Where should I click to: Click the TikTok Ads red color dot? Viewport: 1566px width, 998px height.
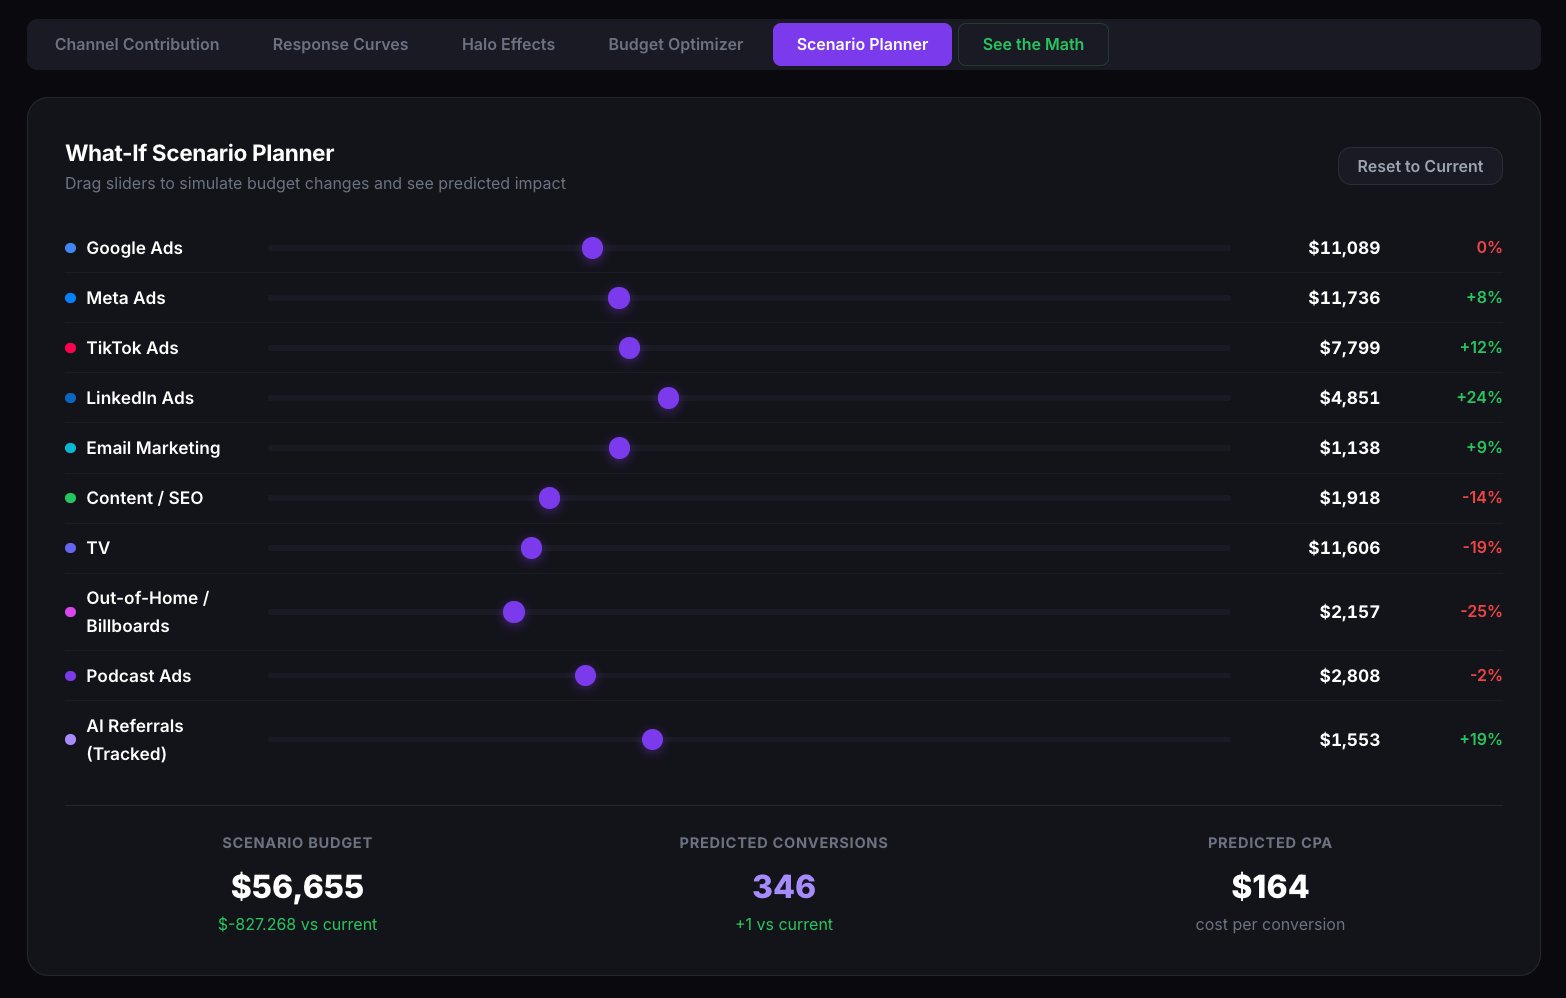tap(70, 348)
